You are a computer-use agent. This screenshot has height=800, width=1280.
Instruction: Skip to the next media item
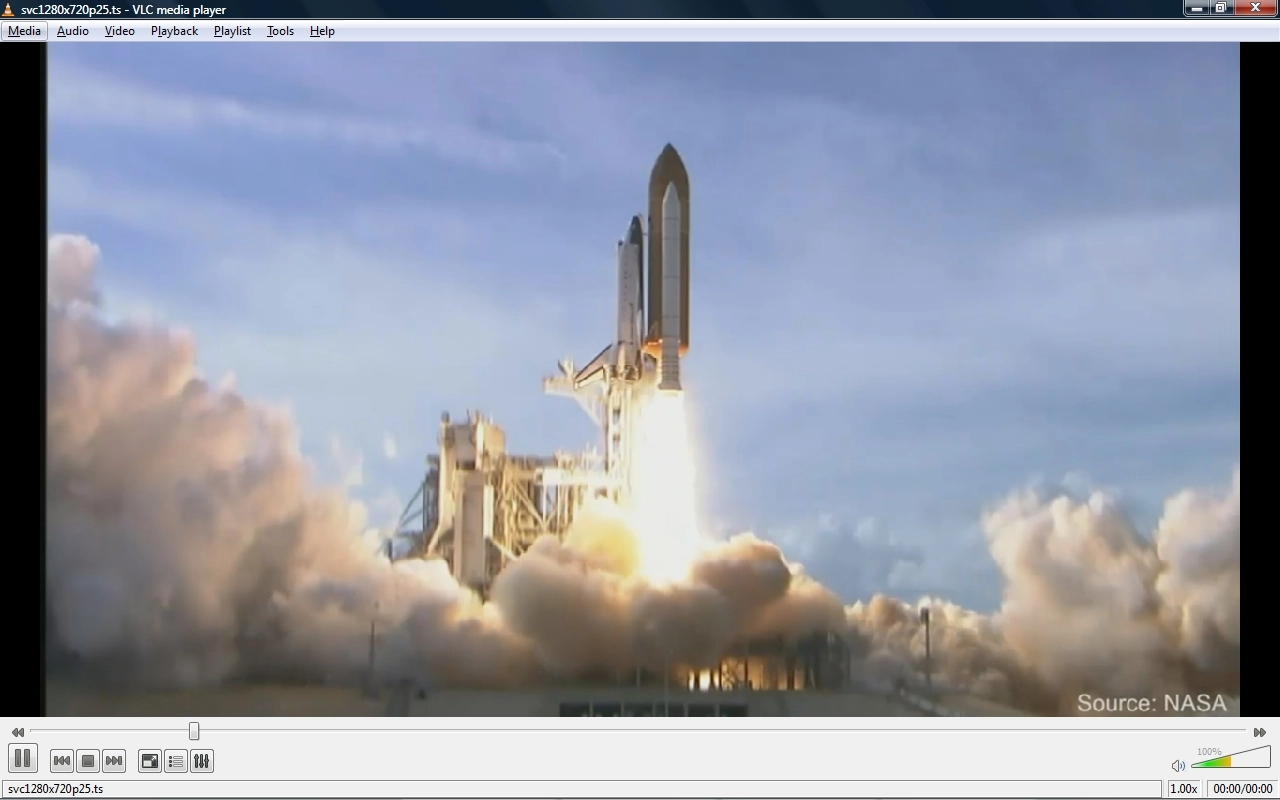(114, 761)
